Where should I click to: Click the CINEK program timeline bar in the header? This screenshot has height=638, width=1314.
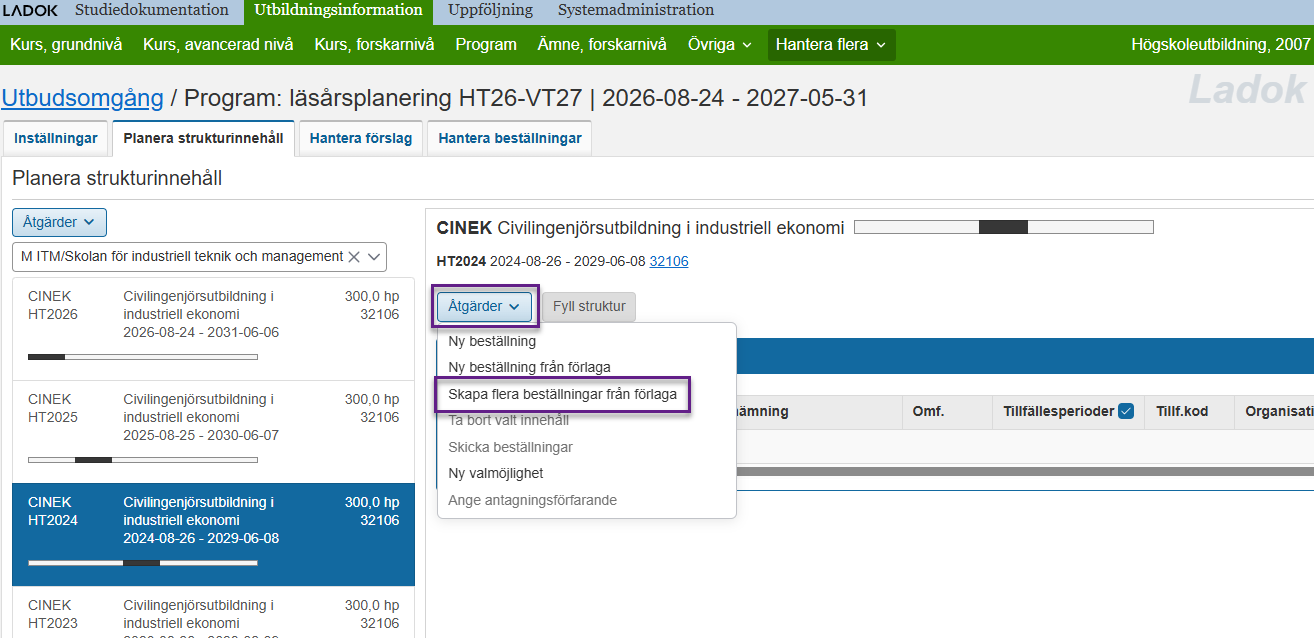pyautogui.click(x=1003, y=227)
